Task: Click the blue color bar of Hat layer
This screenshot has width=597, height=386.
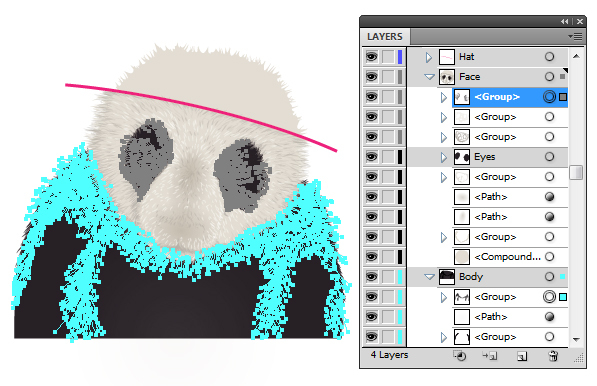Action: pos(400,57)
